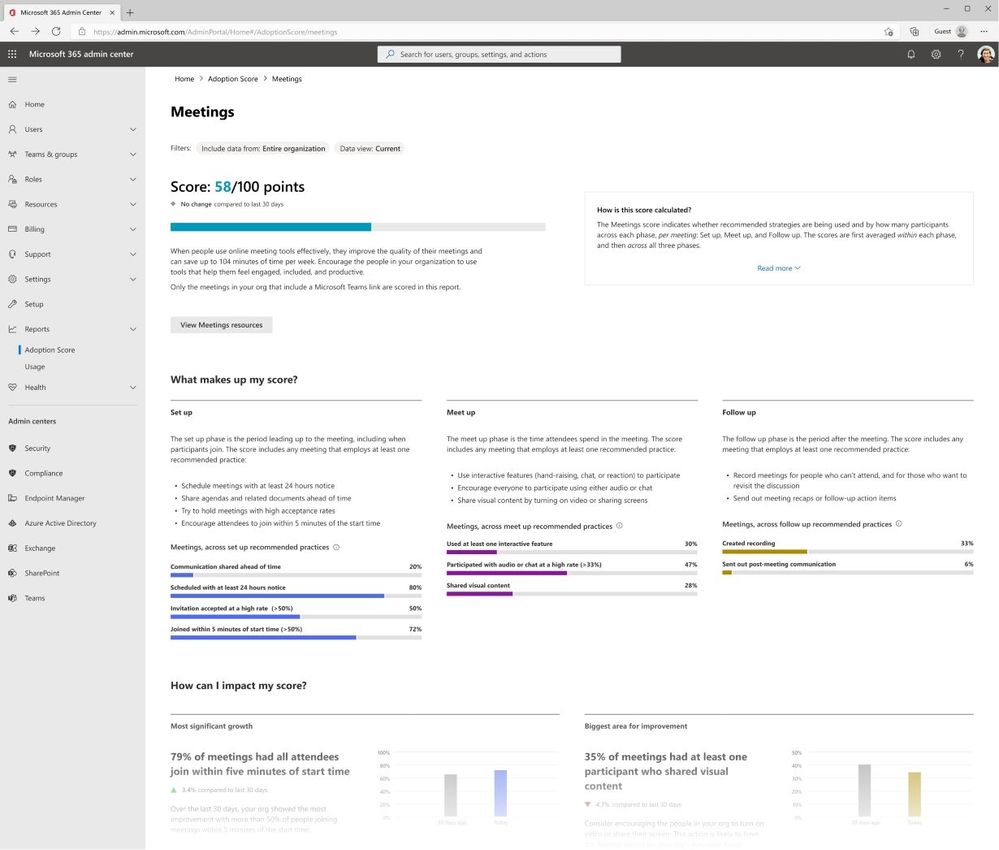Image resolution: width=999 pixels, height=850 pixels.
Task: Click the Teams & groups icon
Action: [12, 154]
